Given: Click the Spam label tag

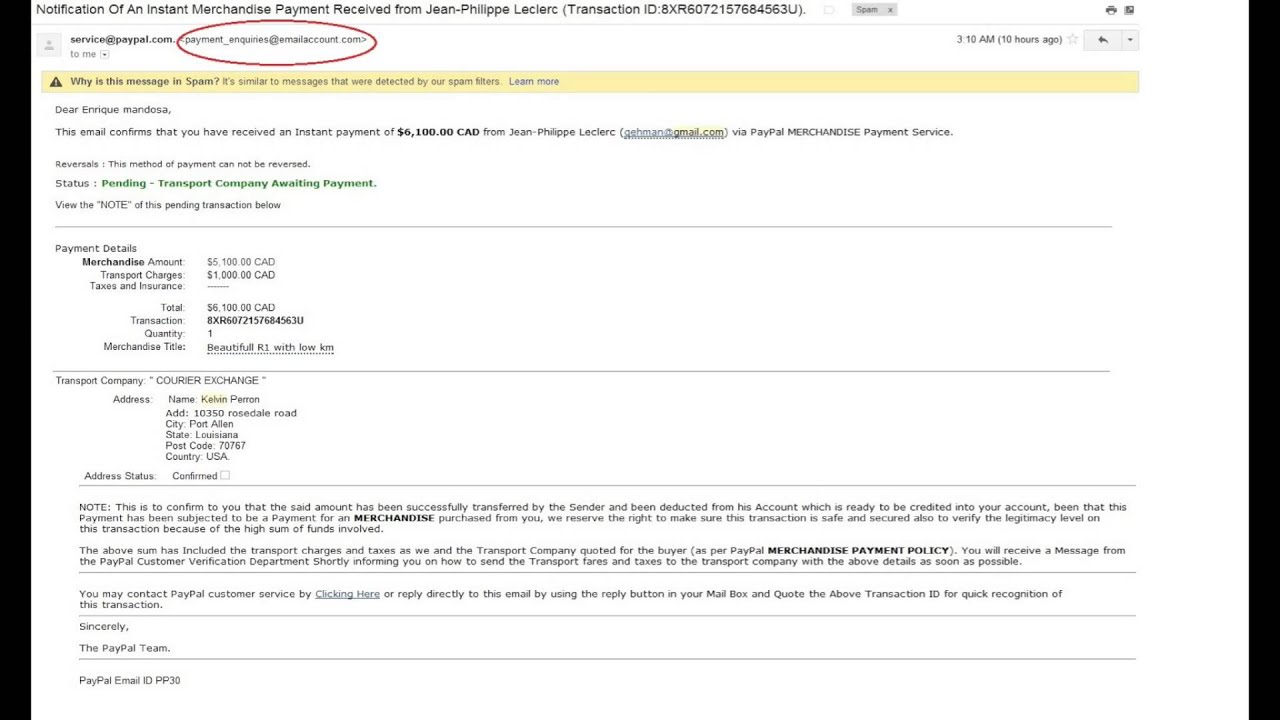Looking at the screenshot, I should click(x=867, y=10).
